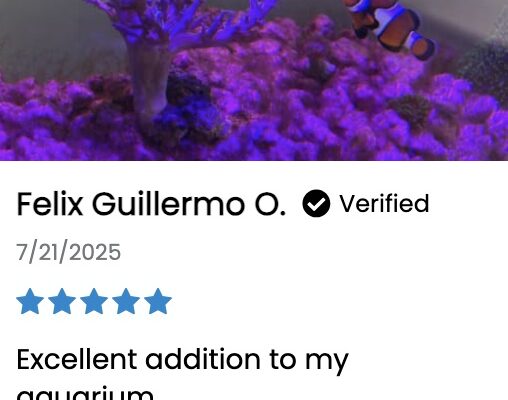Click the partially visible word 'aquarium'
The image size is (508, 400).
(x=85, y=393)
